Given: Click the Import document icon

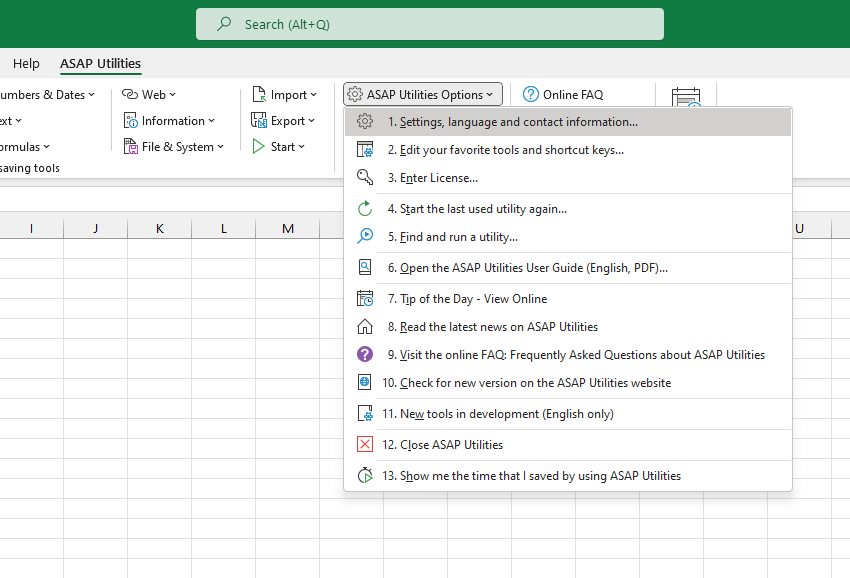Looking at the screenshot, I should coord(259,94).
